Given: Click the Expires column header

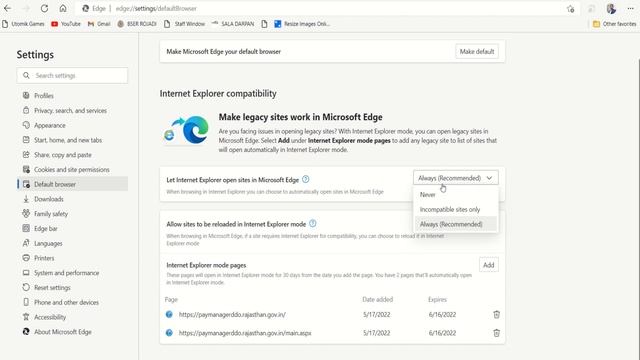Looking at the screenshot, I should tap(437, 299).
